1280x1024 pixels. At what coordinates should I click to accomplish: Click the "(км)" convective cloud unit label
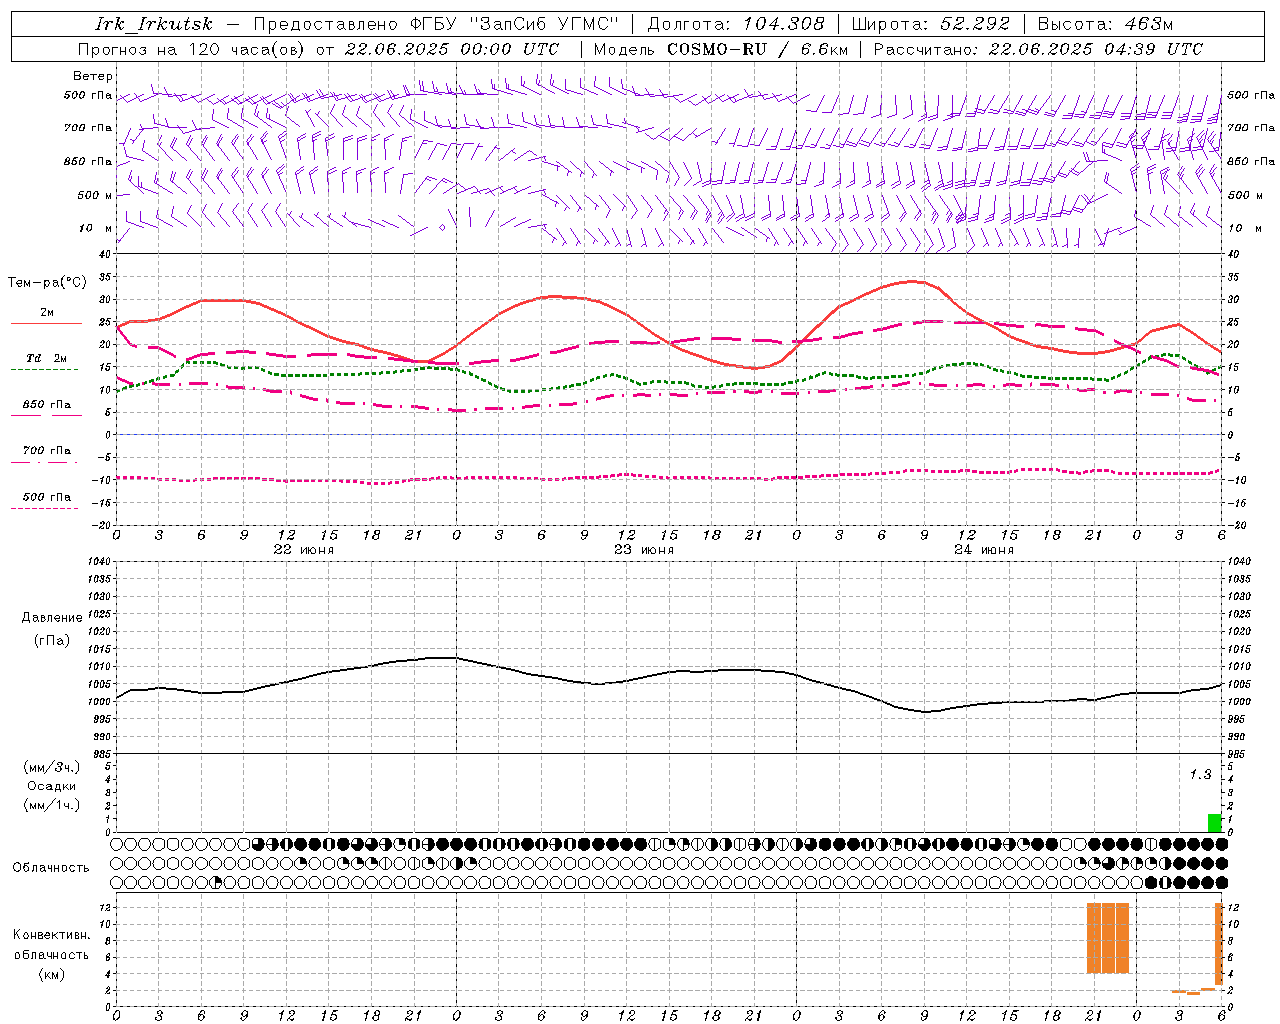coord(51,973)
